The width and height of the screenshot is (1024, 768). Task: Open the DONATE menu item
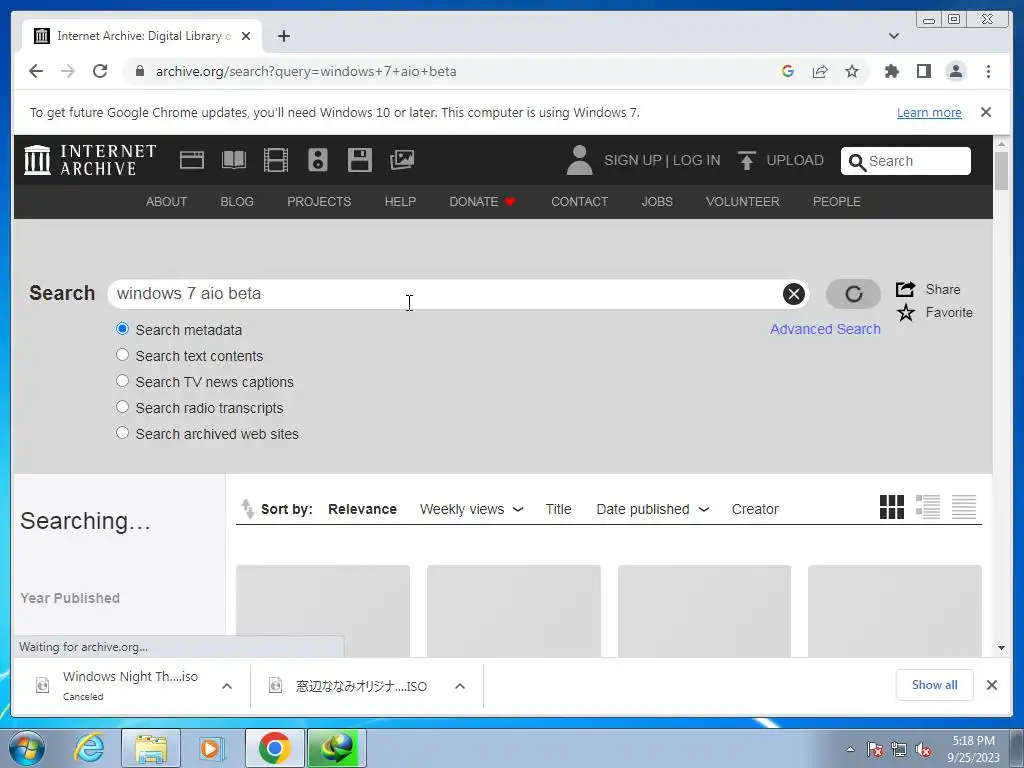tap(482, 202)
